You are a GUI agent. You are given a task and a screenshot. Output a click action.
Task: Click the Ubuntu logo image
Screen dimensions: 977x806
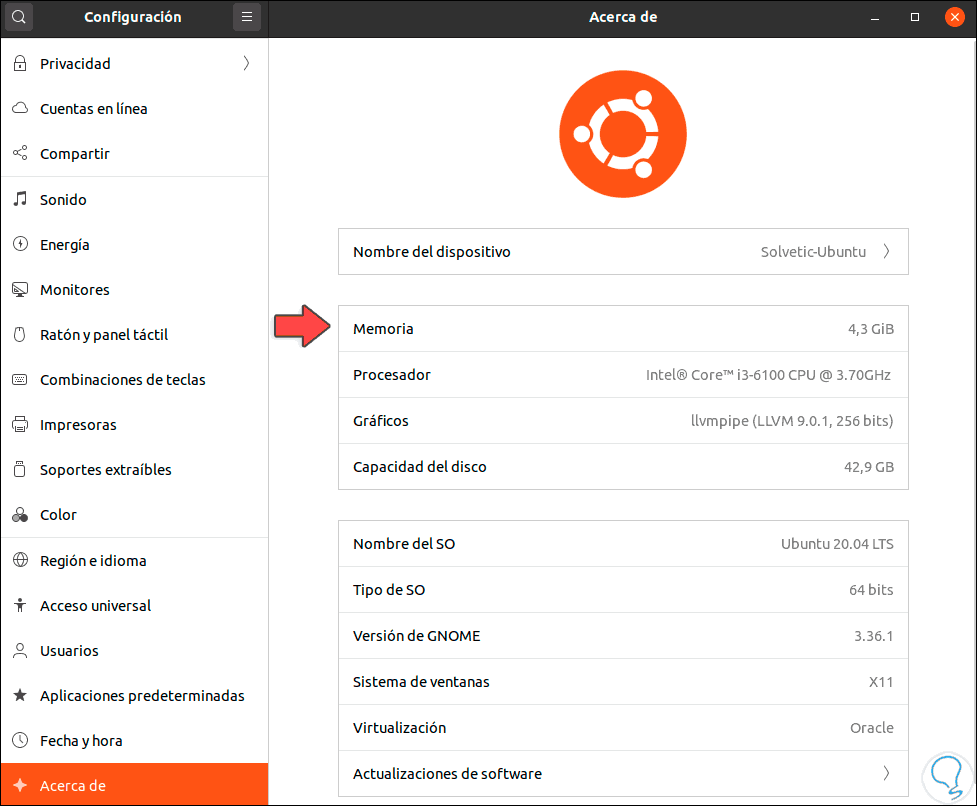[622, 134]
